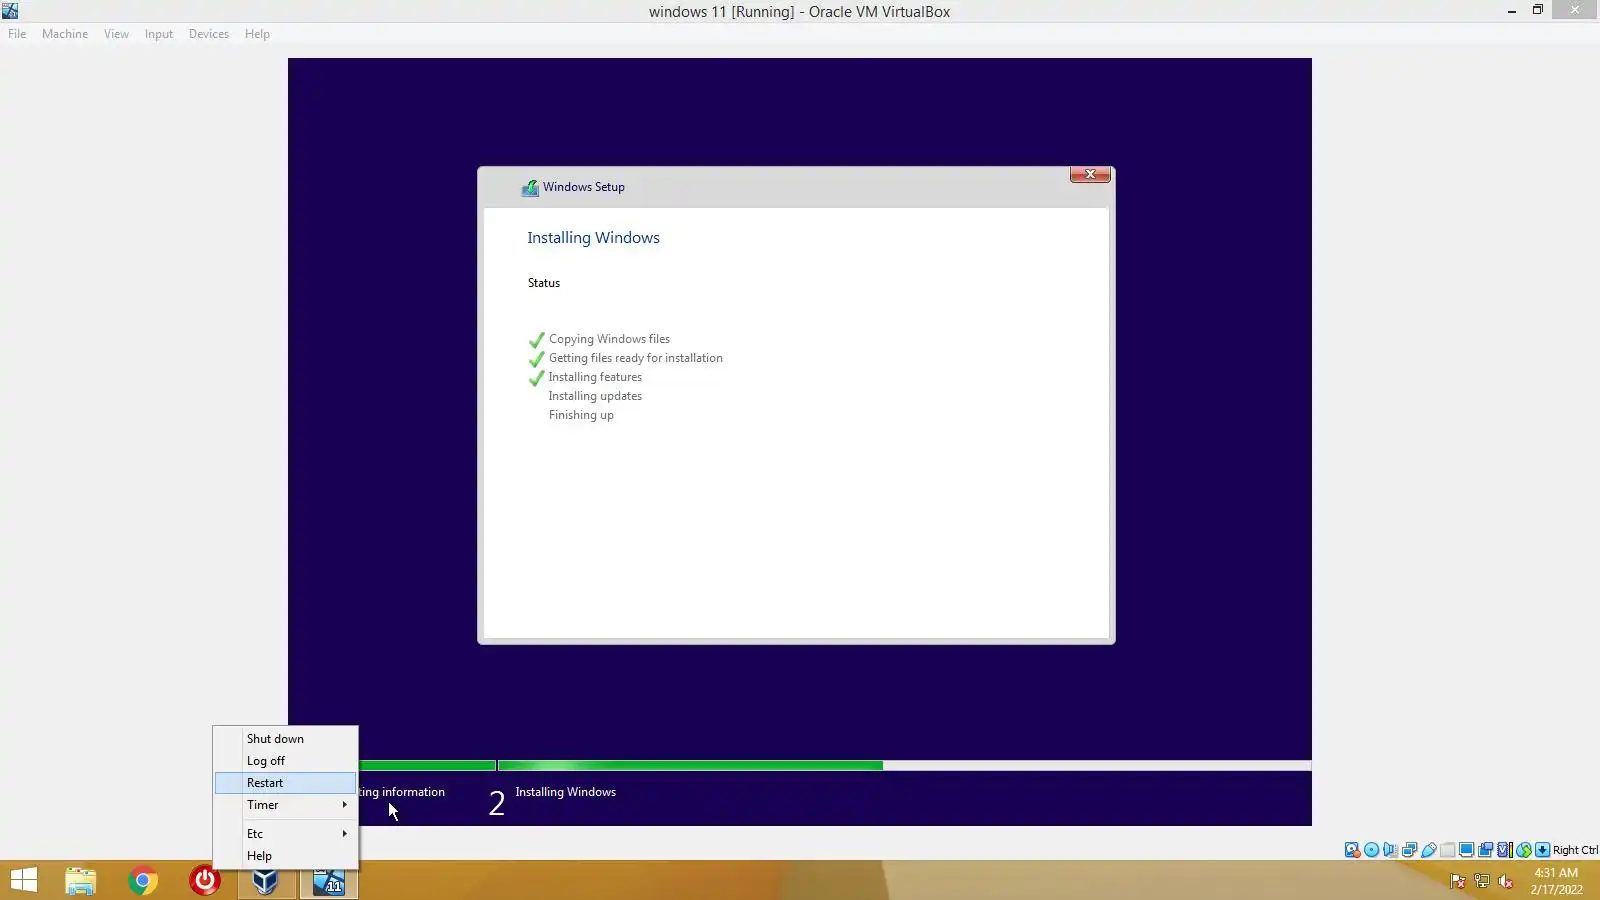Open VirtualBox Manager from the taskbar
This screenshot has height=900, width=1600.
coord(266,881)
